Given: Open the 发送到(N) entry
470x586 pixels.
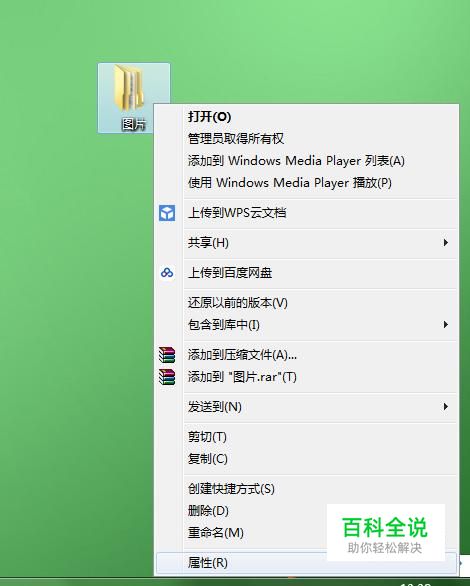Looking at the screenshot, I should (x=306, y=406).
